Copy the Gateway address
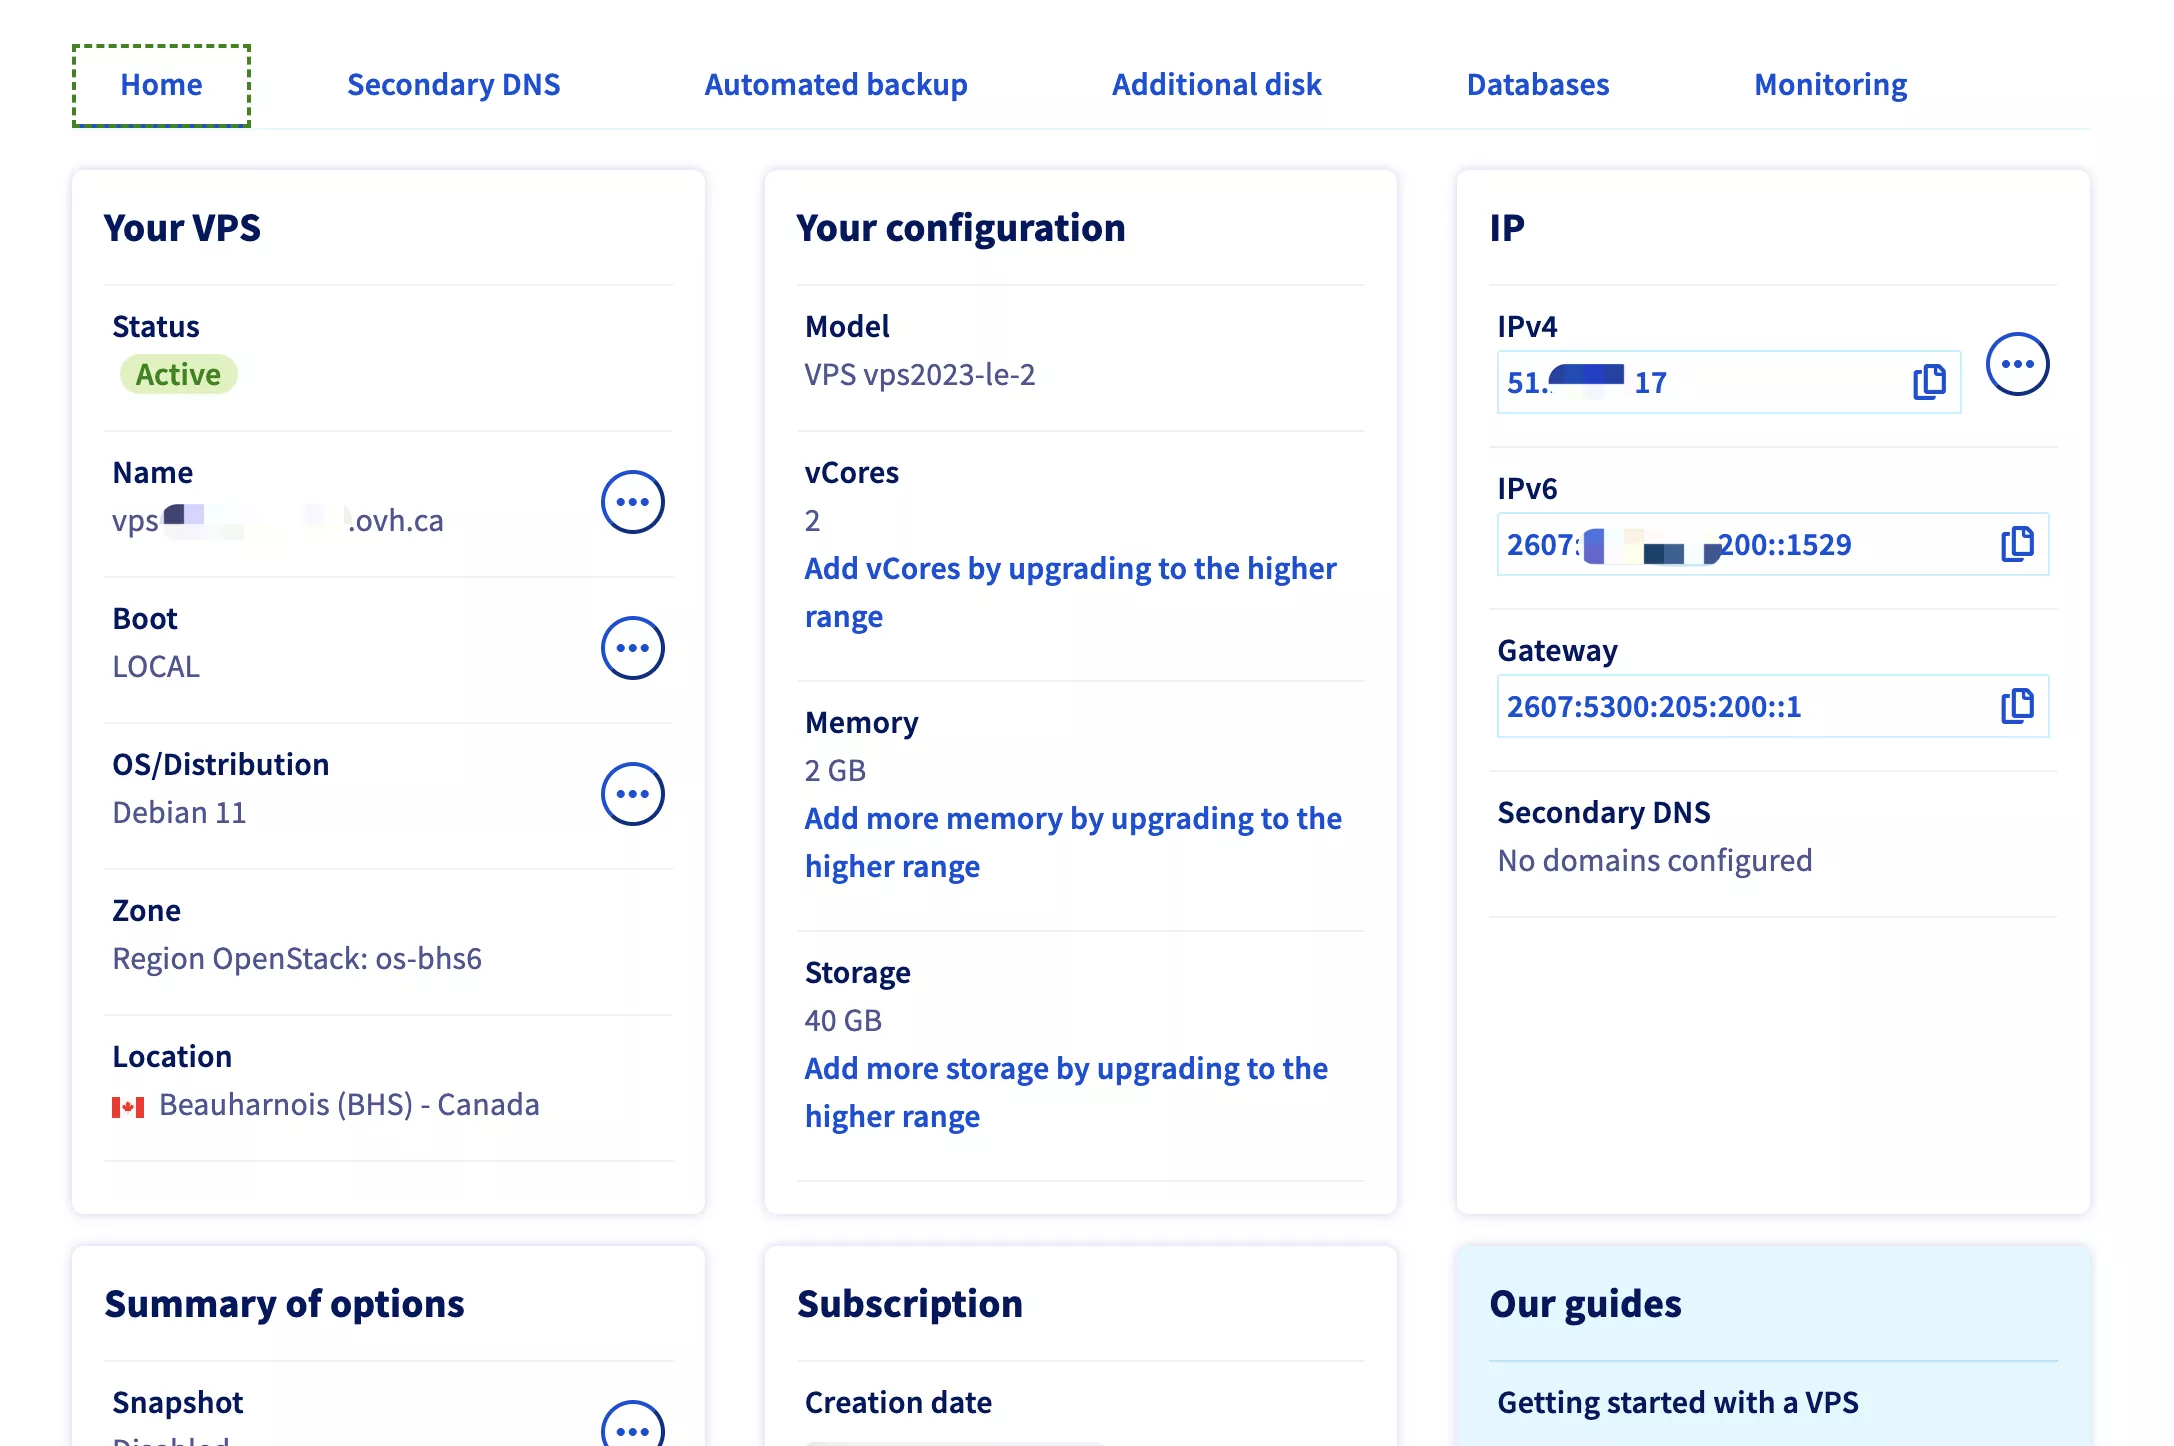 point(2017,705)
